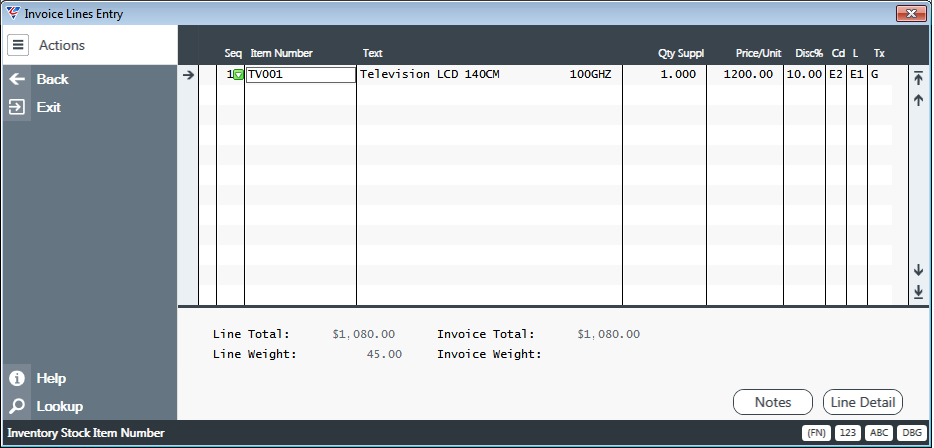Click the Line Total value $1,080.00
This screenshot has height=448, width=934.
click(x=363, y=334)
